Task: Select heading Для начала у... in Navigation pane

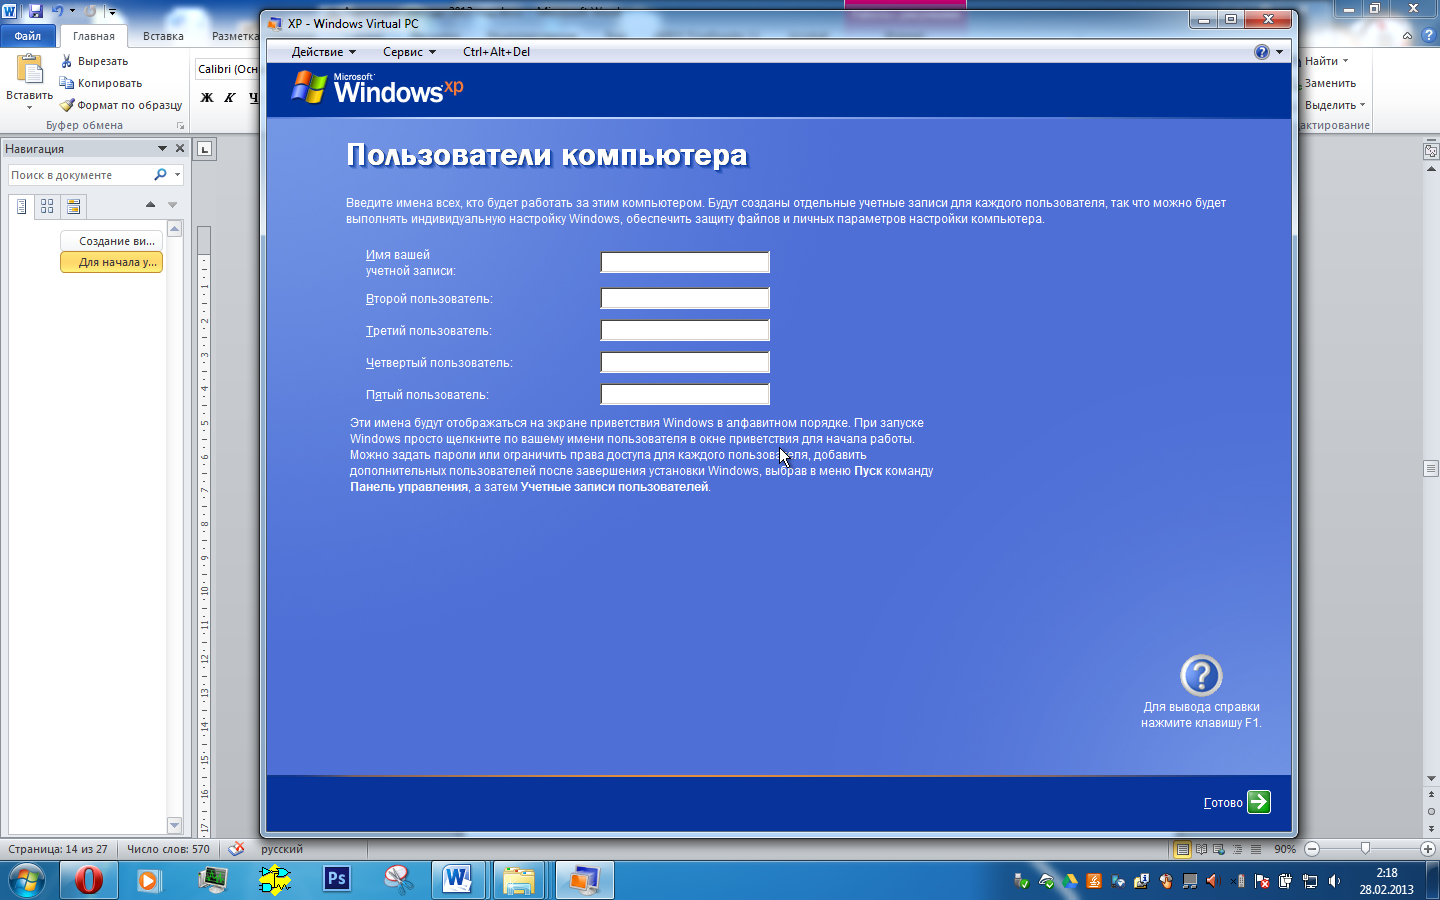Action: [111, 262]
